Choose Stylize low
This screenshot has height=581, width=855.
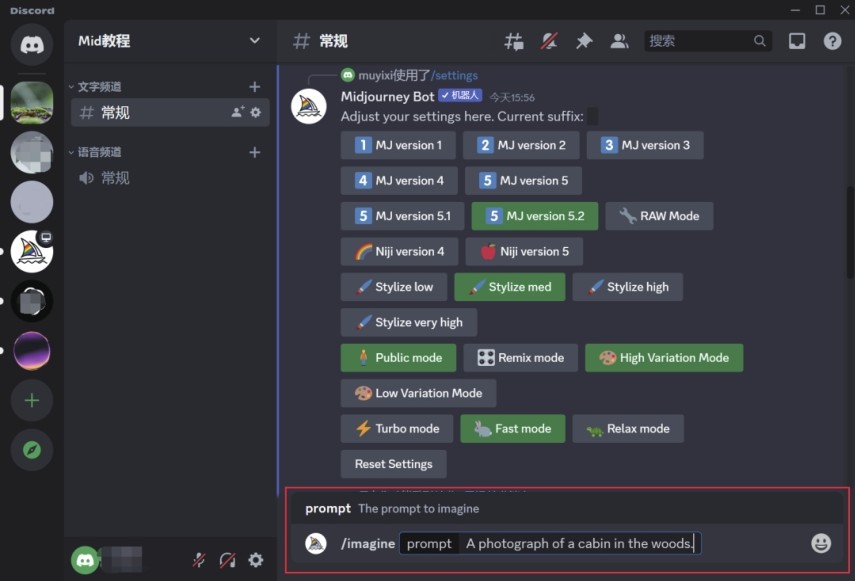point(394,287)
